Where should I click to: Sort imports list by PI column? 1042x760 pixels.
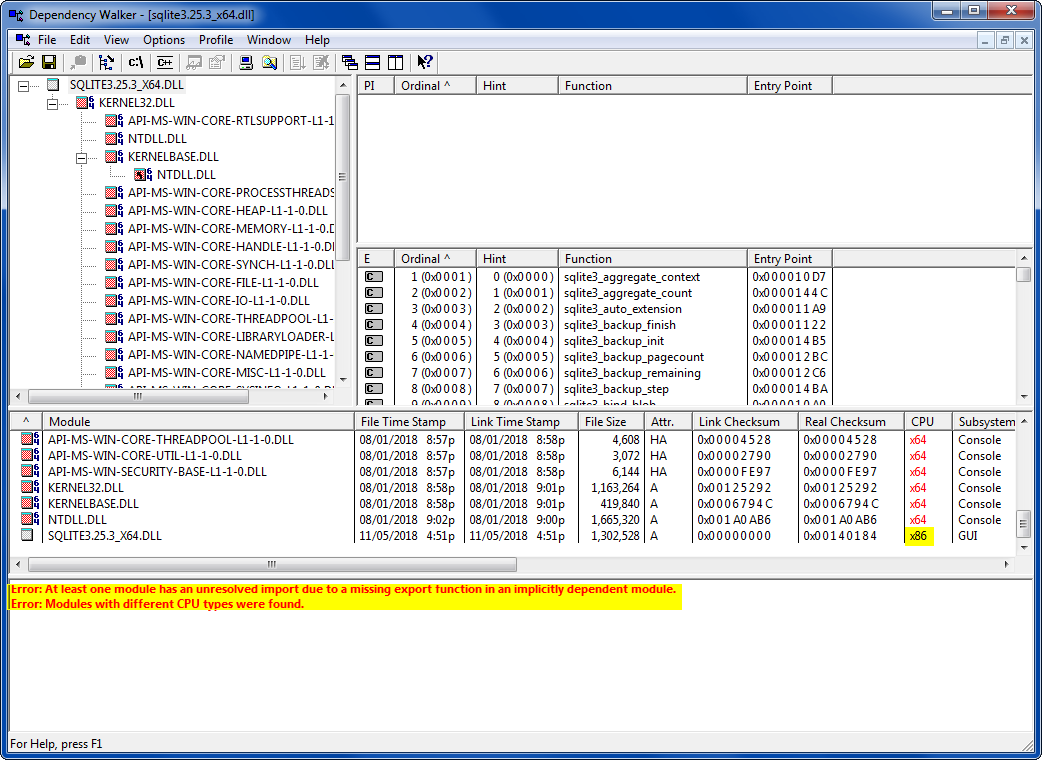click(376, 86)
